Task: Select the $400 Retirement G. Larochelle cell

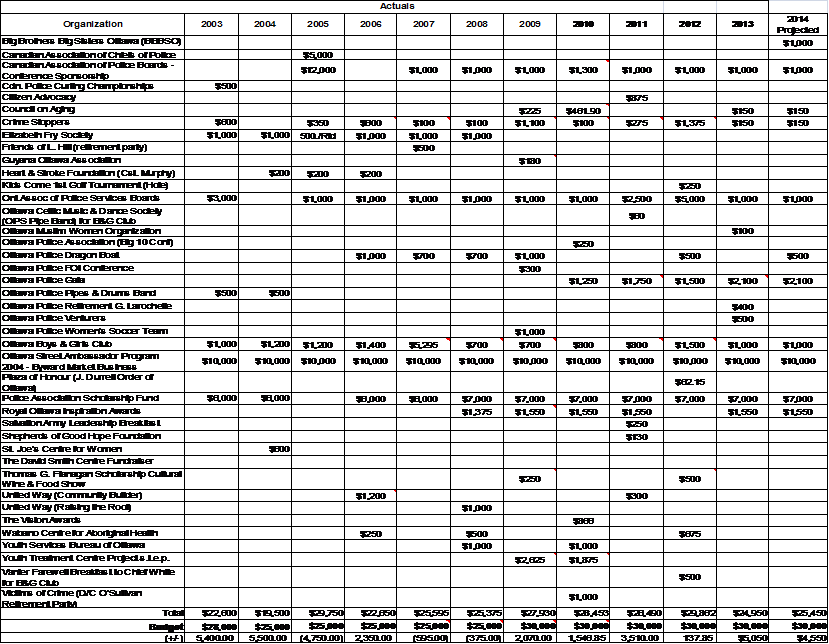Action: tap(743, 307)
